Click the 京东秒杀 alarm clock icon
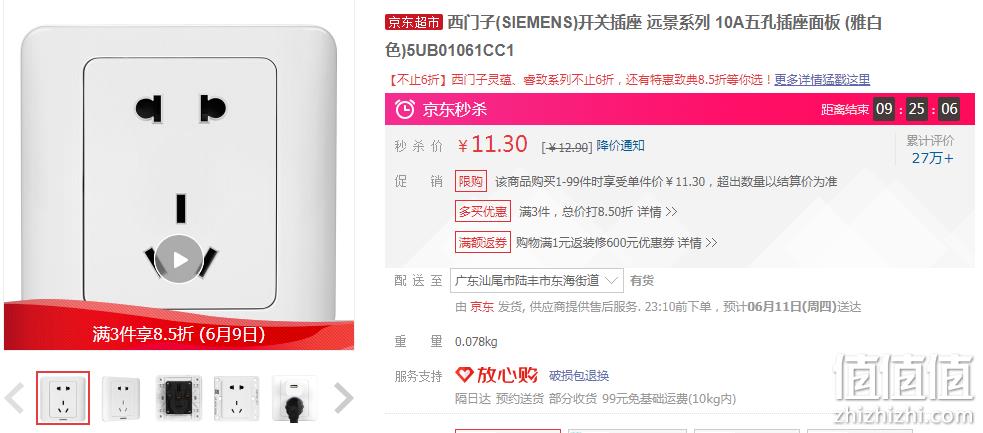 pos(404,109)
